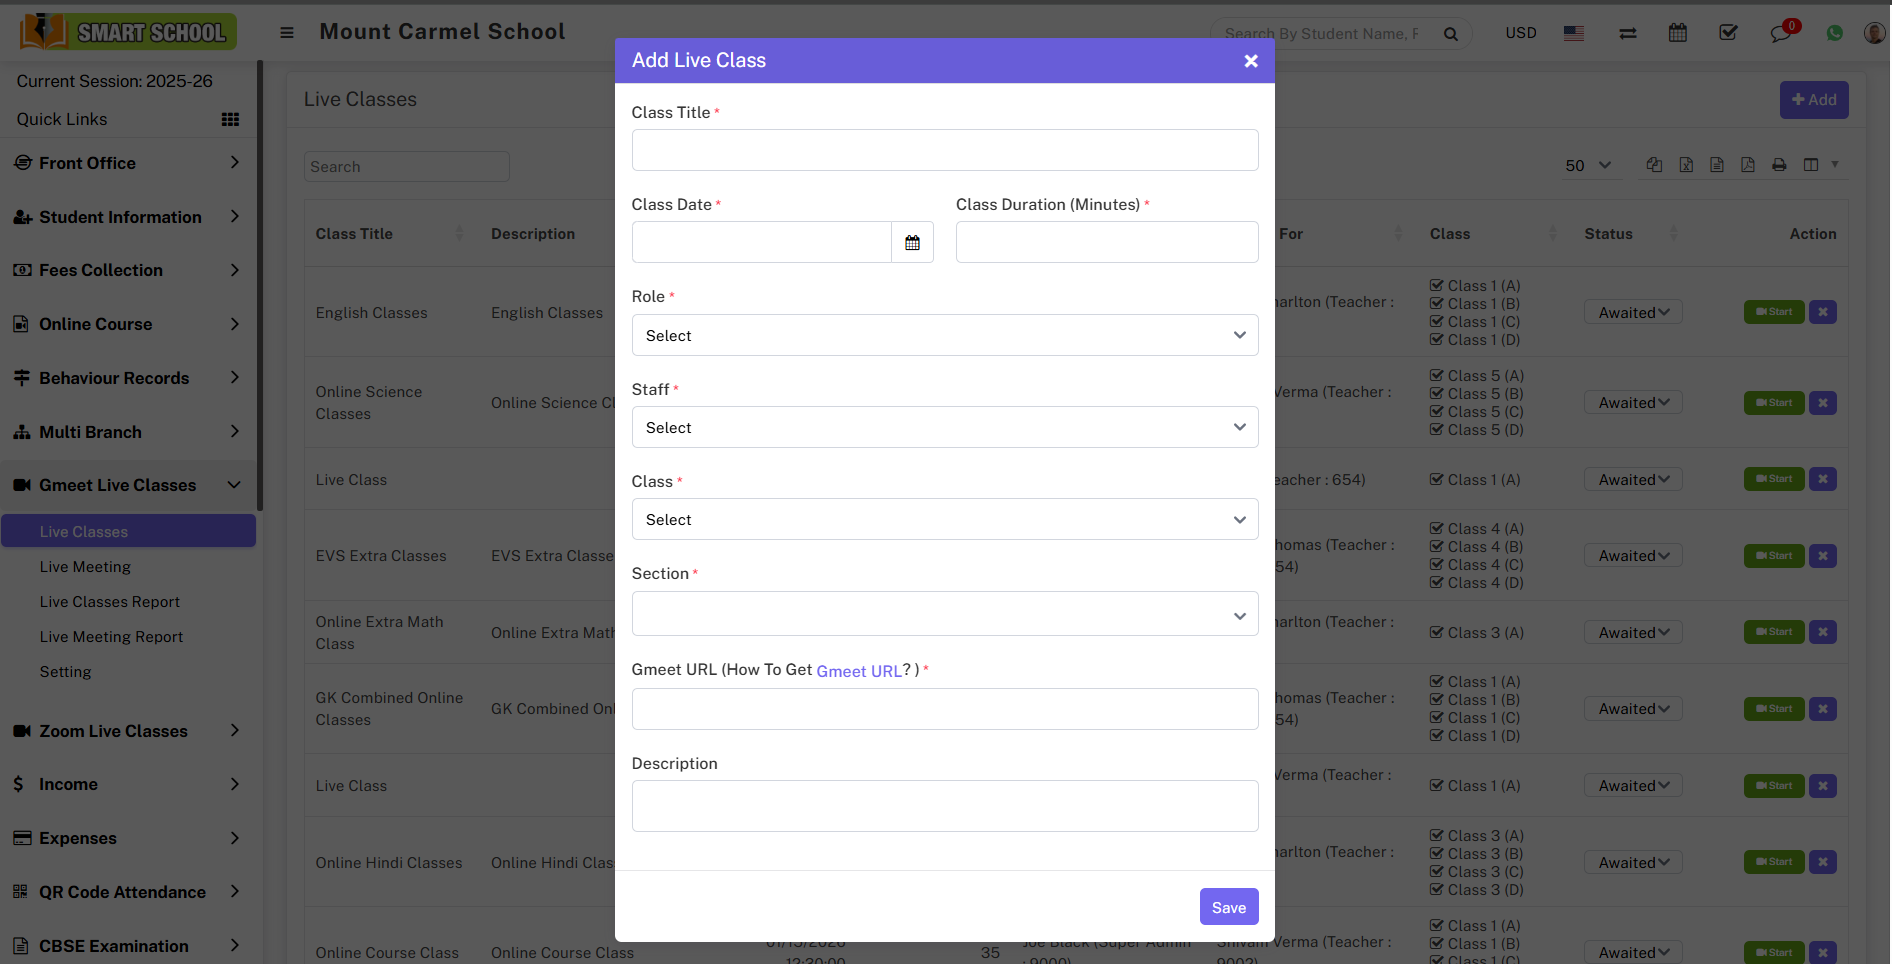Open the WhatsApp icon in the header

tap(1835, 32)
